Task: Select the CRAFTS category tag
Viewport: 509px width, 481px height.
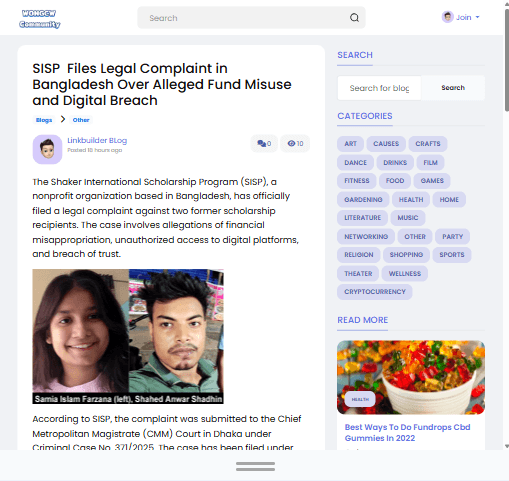Action: (428, 144)
